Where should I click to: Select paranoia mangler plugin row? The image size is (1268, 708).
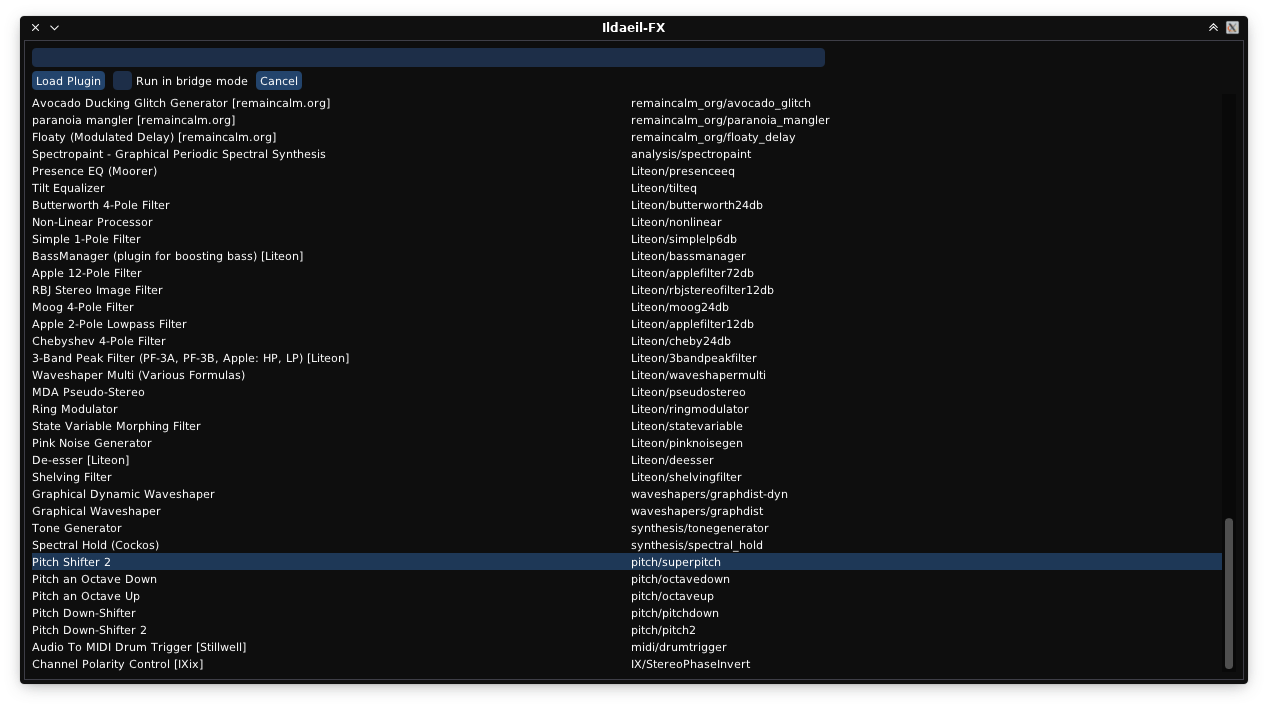[134, 120]
